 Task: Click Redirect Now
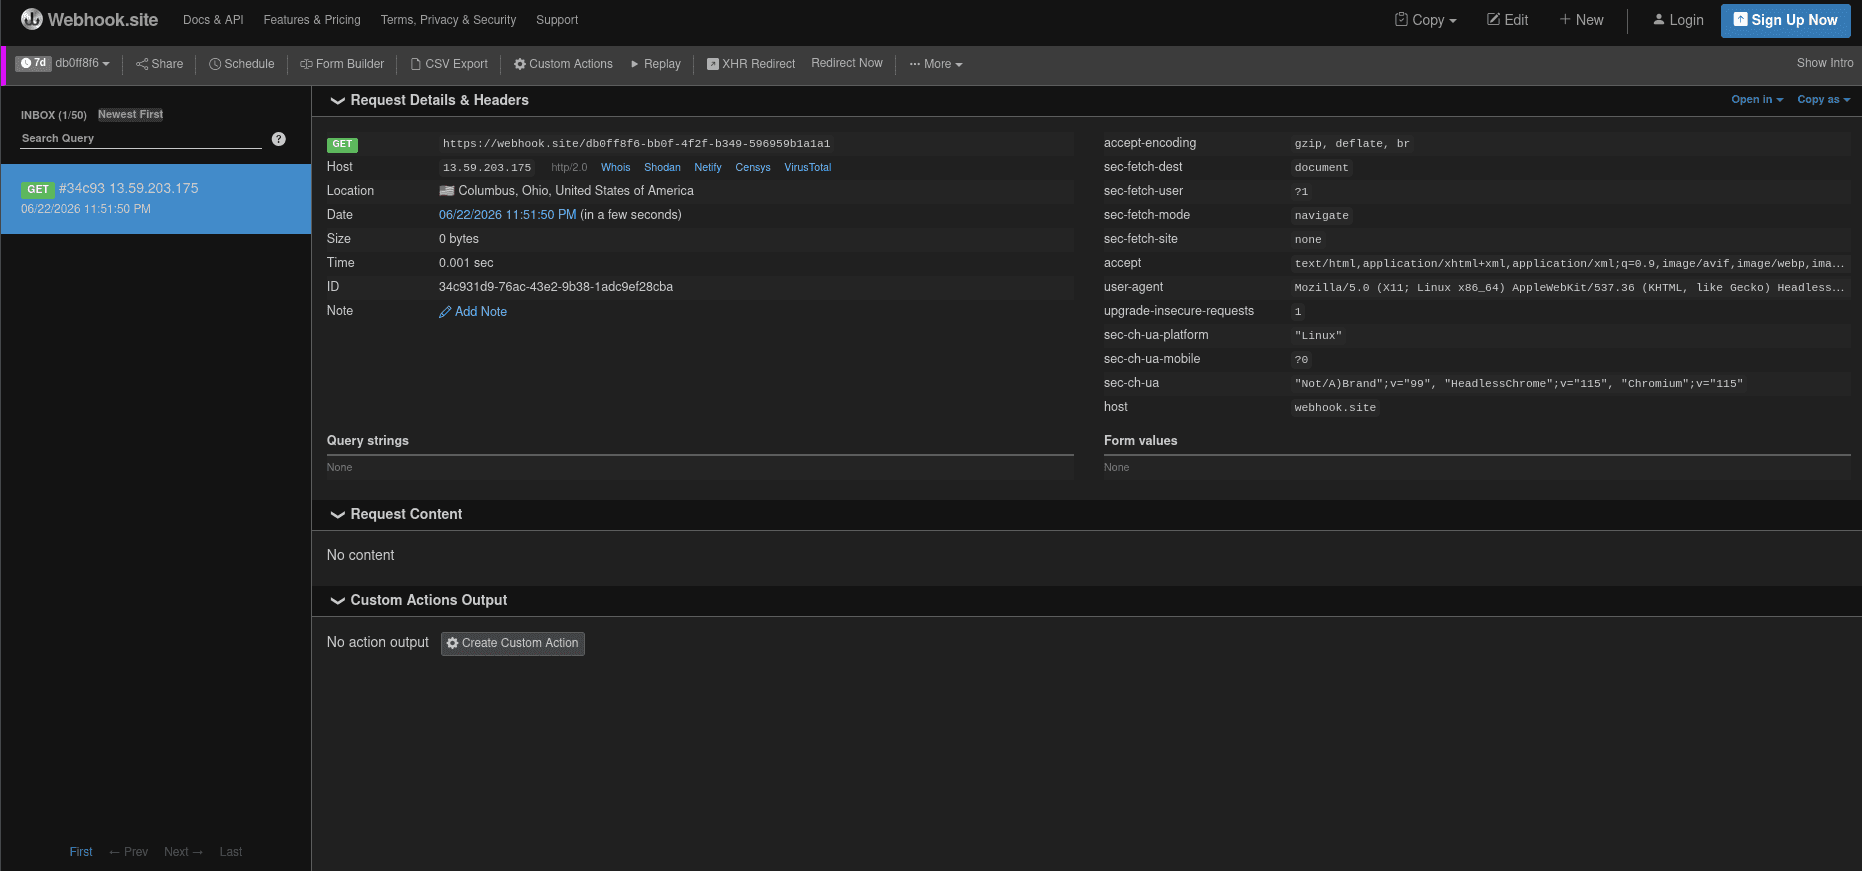tap(847, 63)
